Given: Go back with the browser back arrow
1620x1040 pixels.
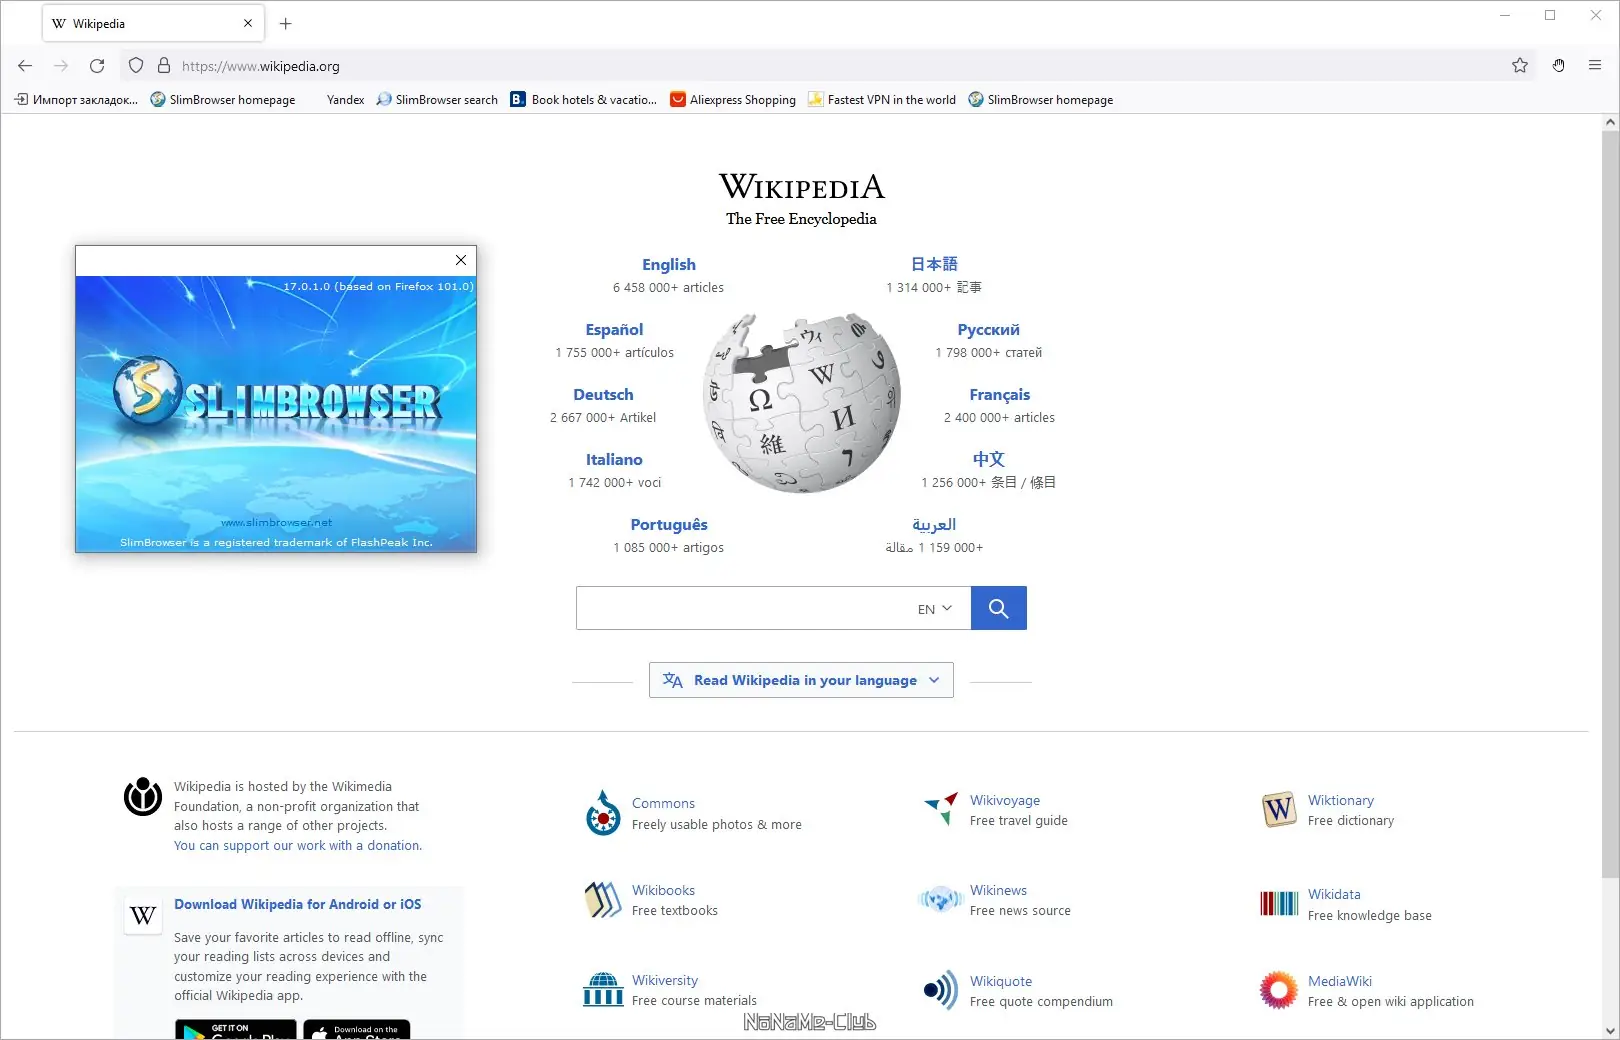Looking at the screenshot, I should (x=25, y=66).
